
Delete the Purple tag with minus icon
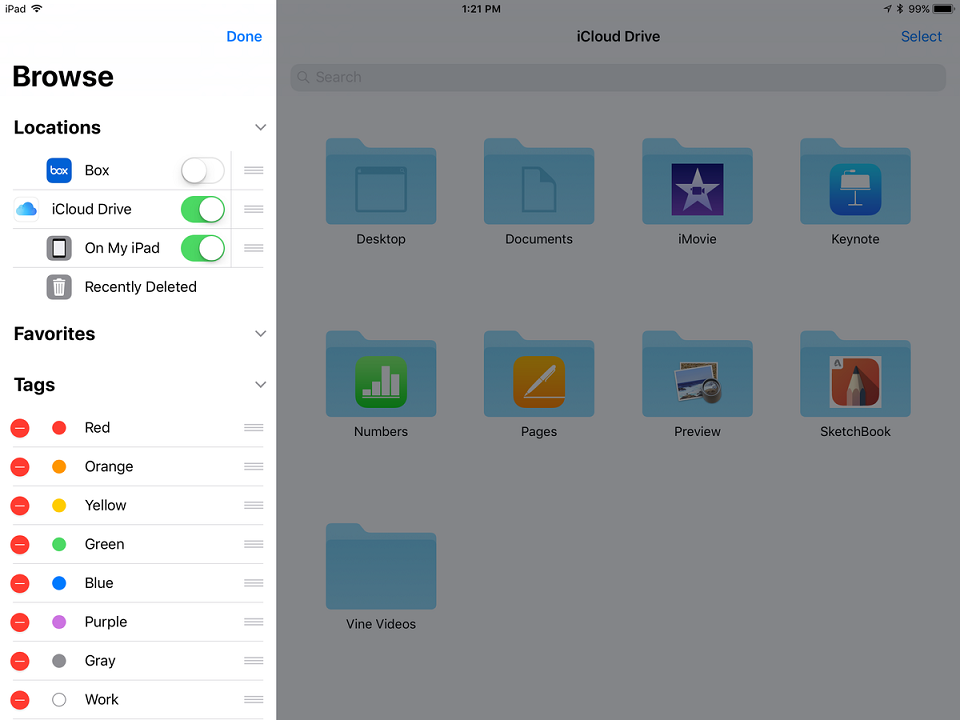(x=20, y=622)
